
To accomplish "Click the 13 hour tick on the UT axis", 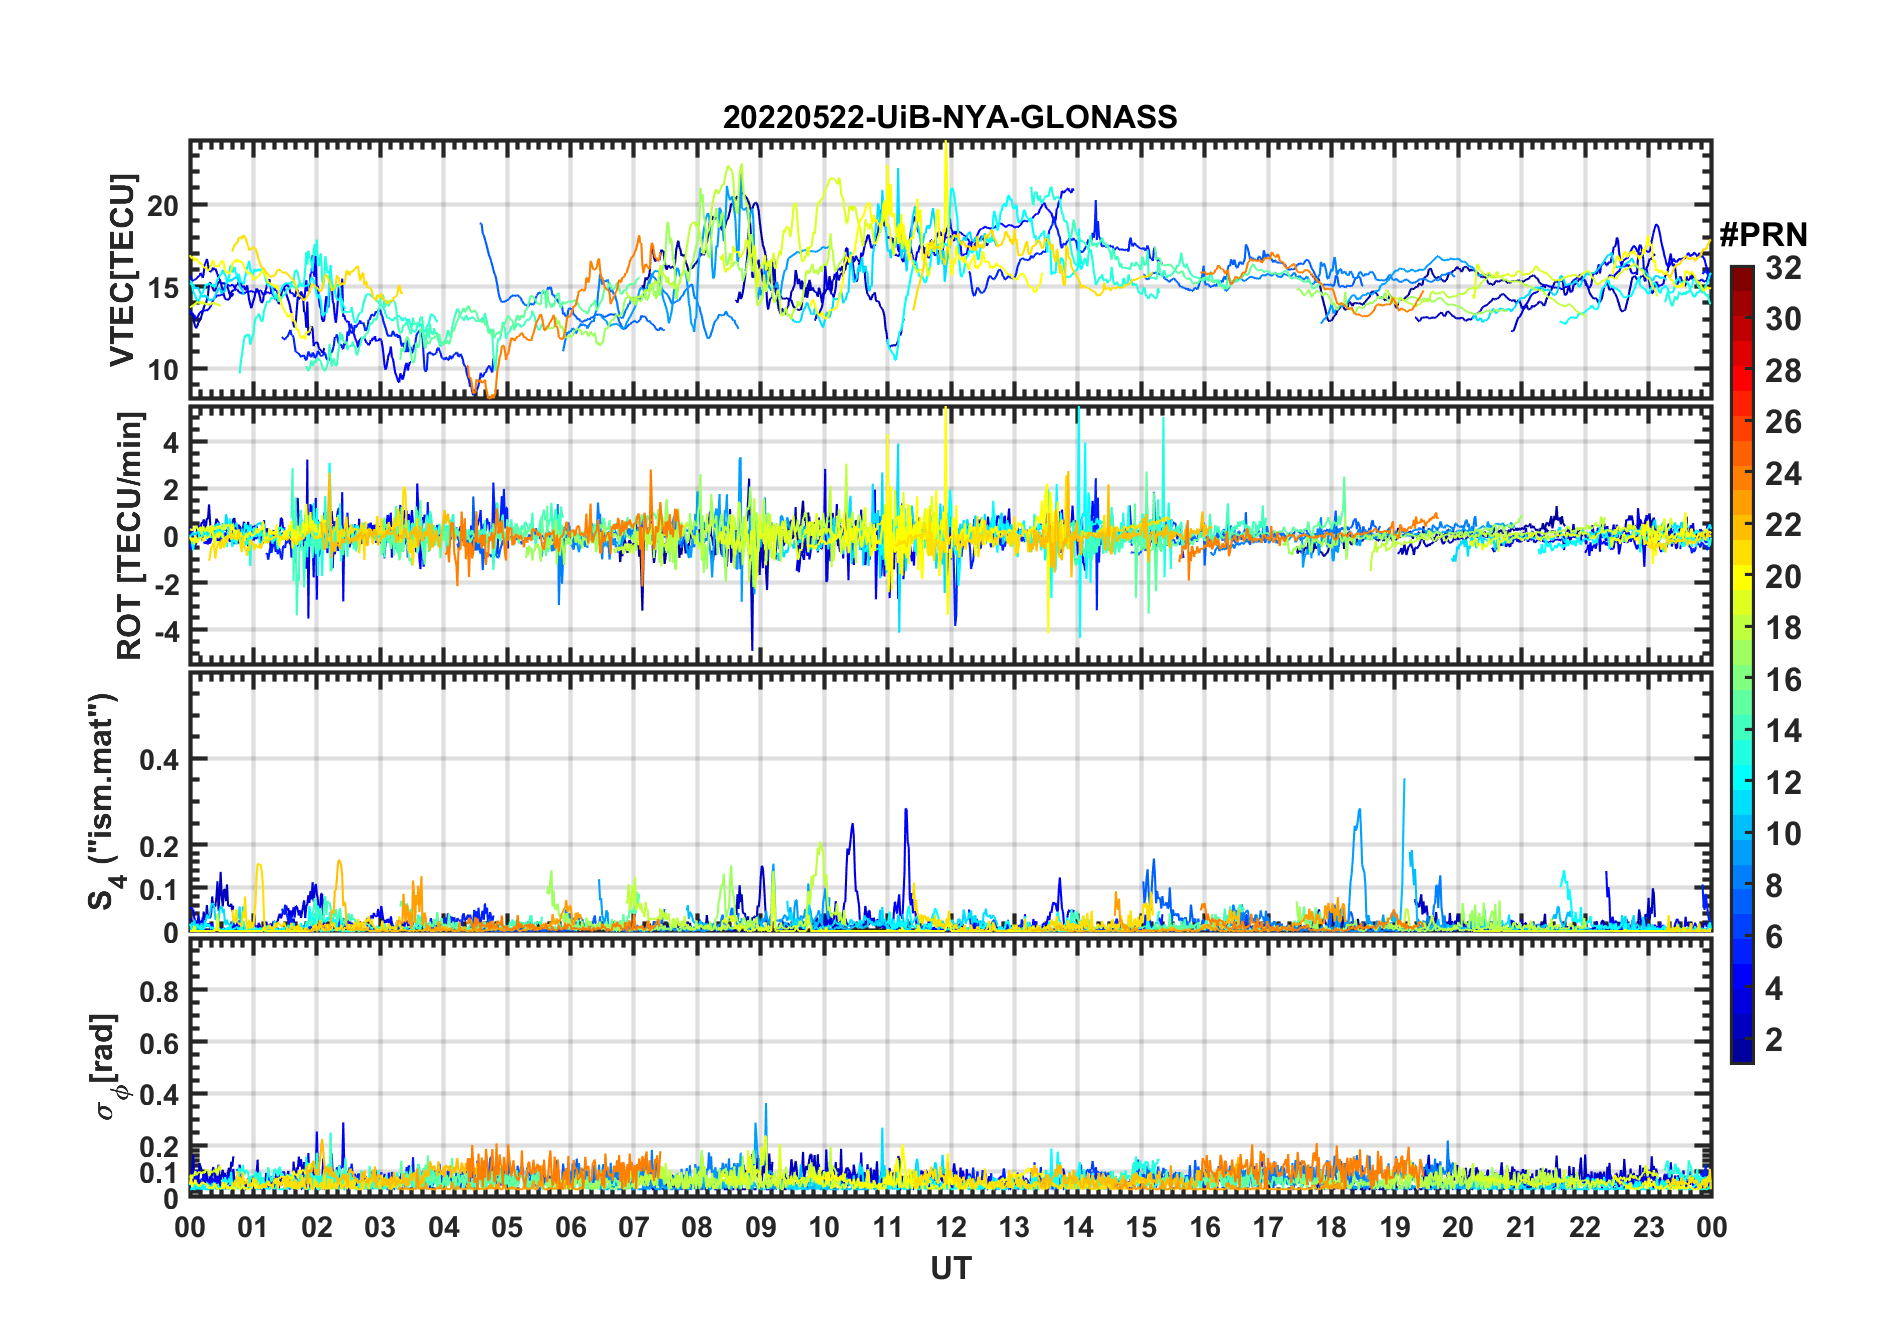I will point(1014,1227).
